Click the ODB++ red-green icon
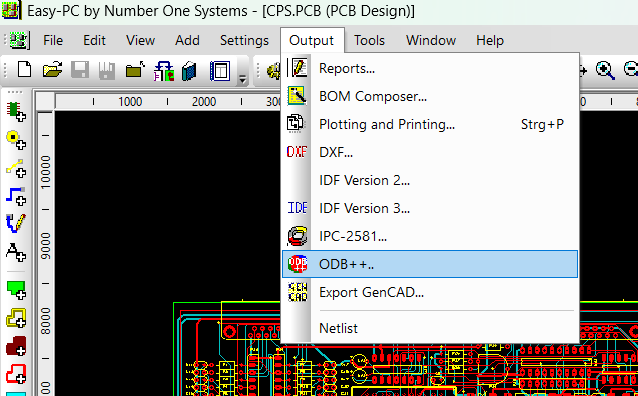Image resolution: width=638 pixels, height=396 pixels. coord(298,264)
